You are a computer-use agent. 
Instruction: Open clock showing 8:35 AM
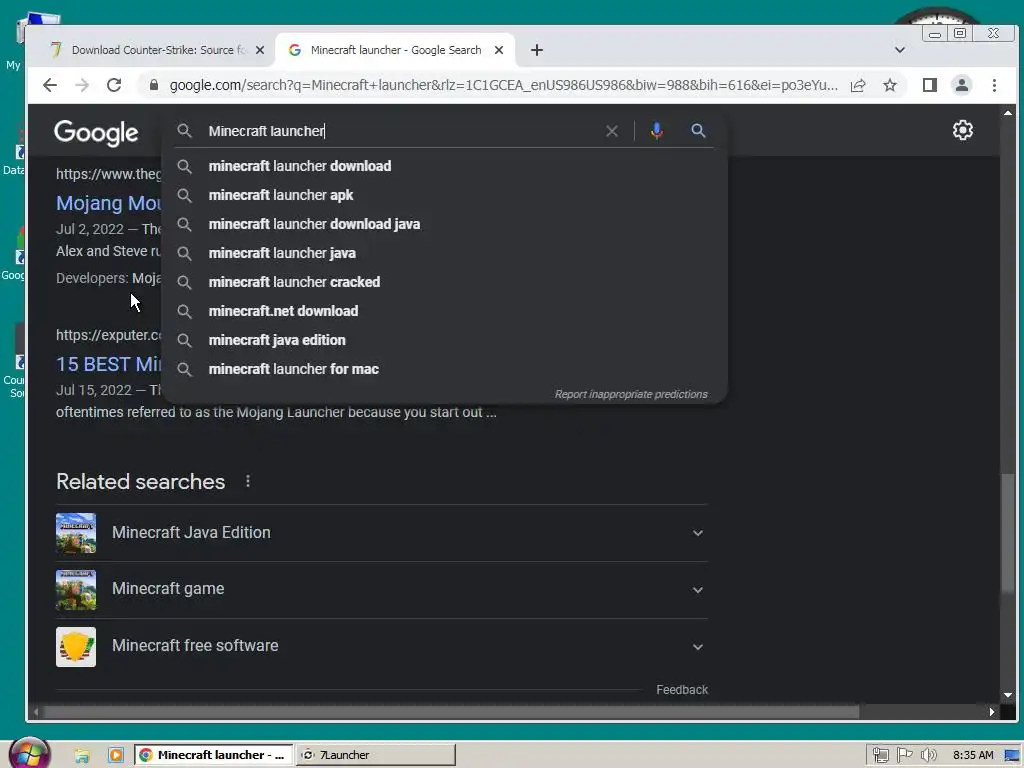(x=973, y=756)
